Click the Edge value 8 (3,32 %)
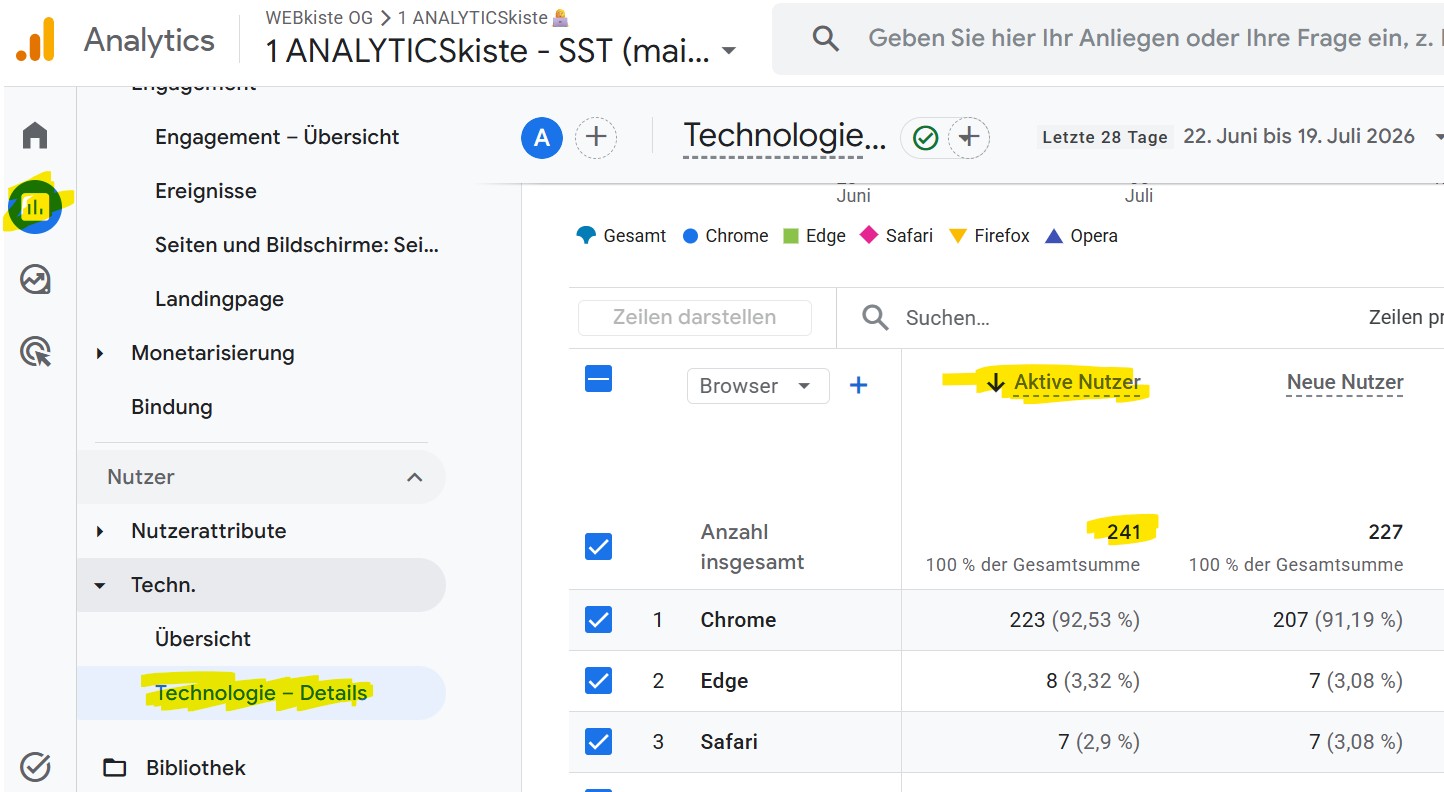The image size is (1444, 792). pyautogui.click(x=1093, y=681)
